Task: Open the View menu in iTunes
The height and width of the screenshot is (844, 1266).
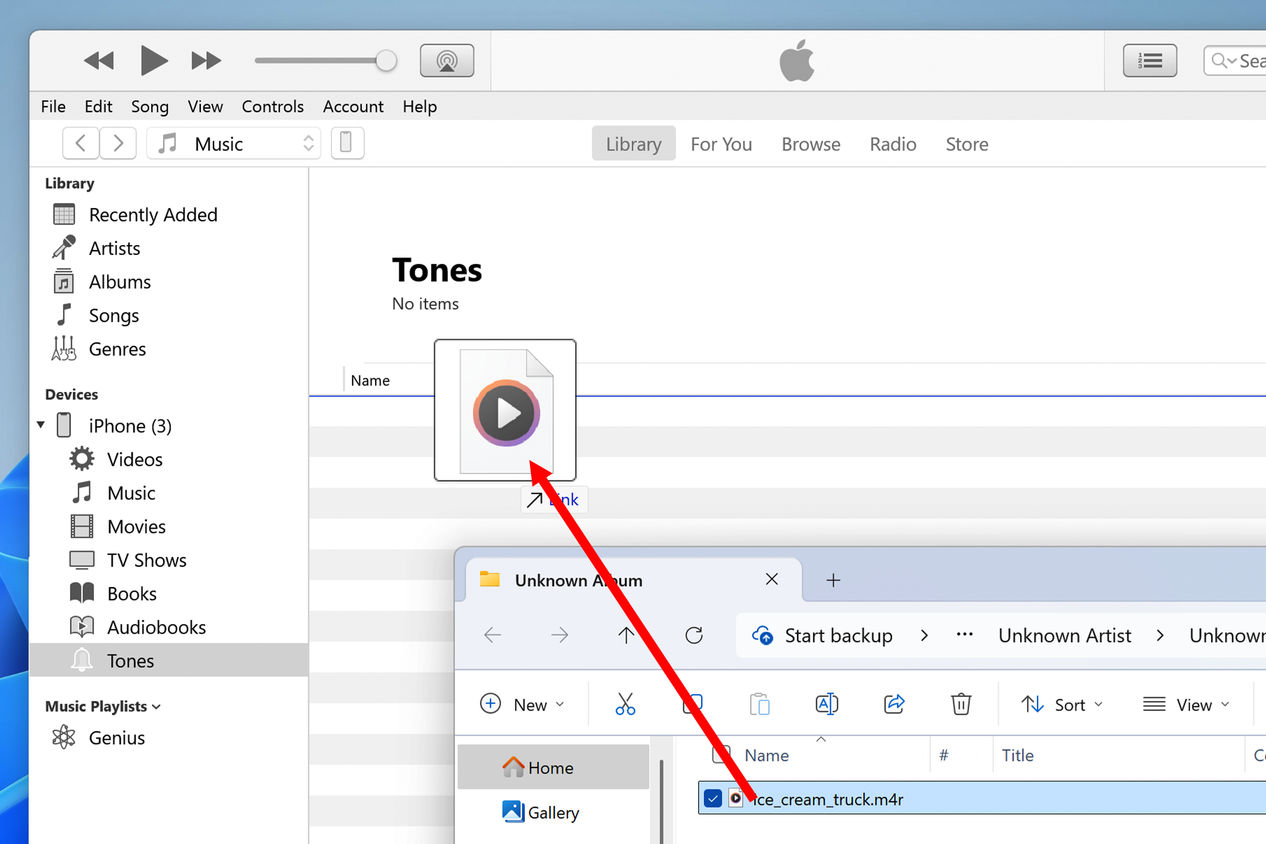Action: [205, 106]
